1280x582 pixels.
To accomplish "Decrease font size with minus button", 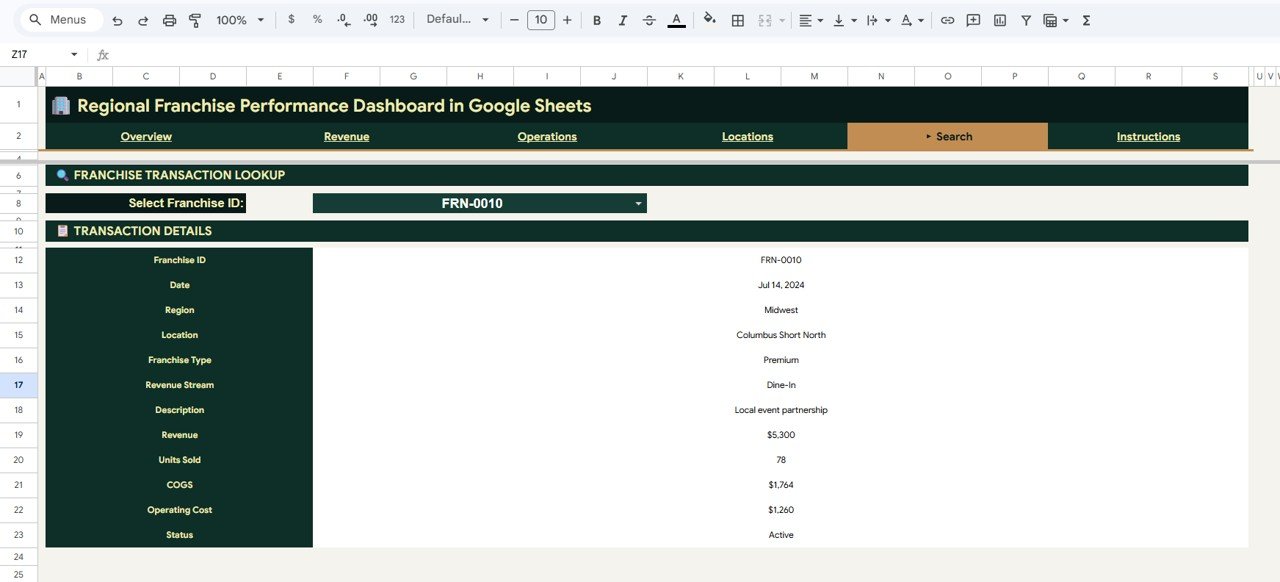I will click(x=514, y=20).
